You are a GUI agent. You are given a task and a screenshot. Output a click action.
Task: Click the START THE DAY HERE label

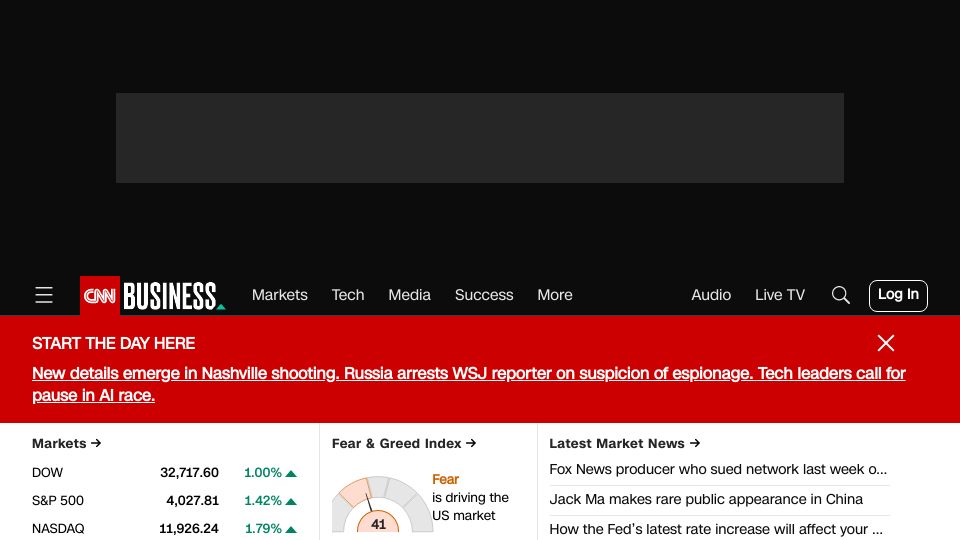pyautogui.click(x=113, y=343)
